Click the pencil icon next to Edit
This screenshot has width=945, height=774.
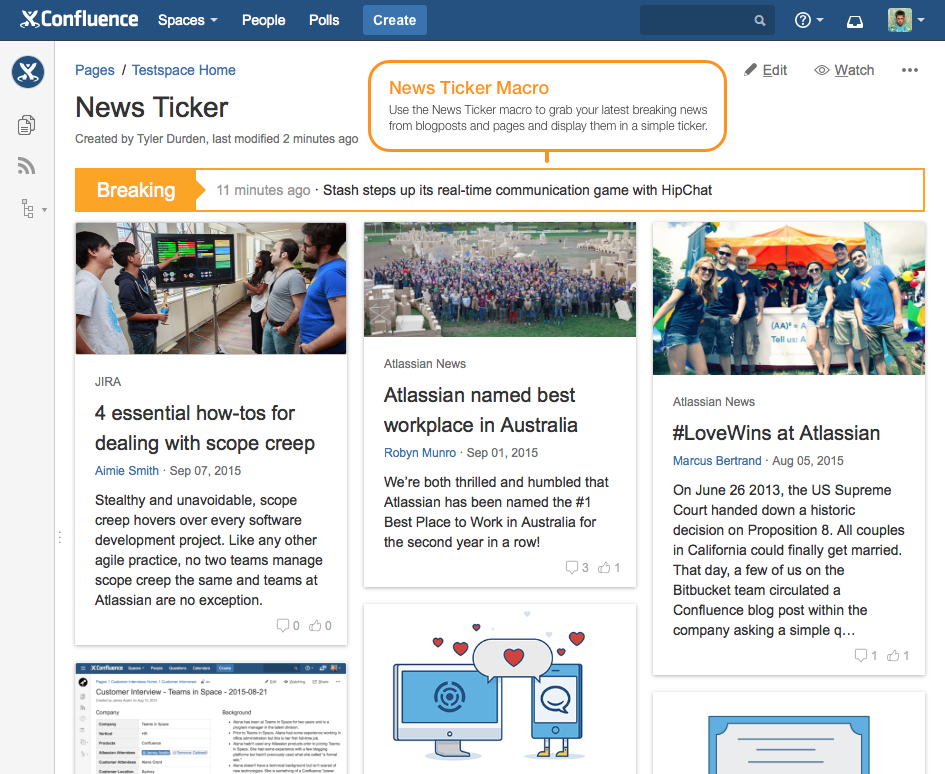(x=750, y=70)
